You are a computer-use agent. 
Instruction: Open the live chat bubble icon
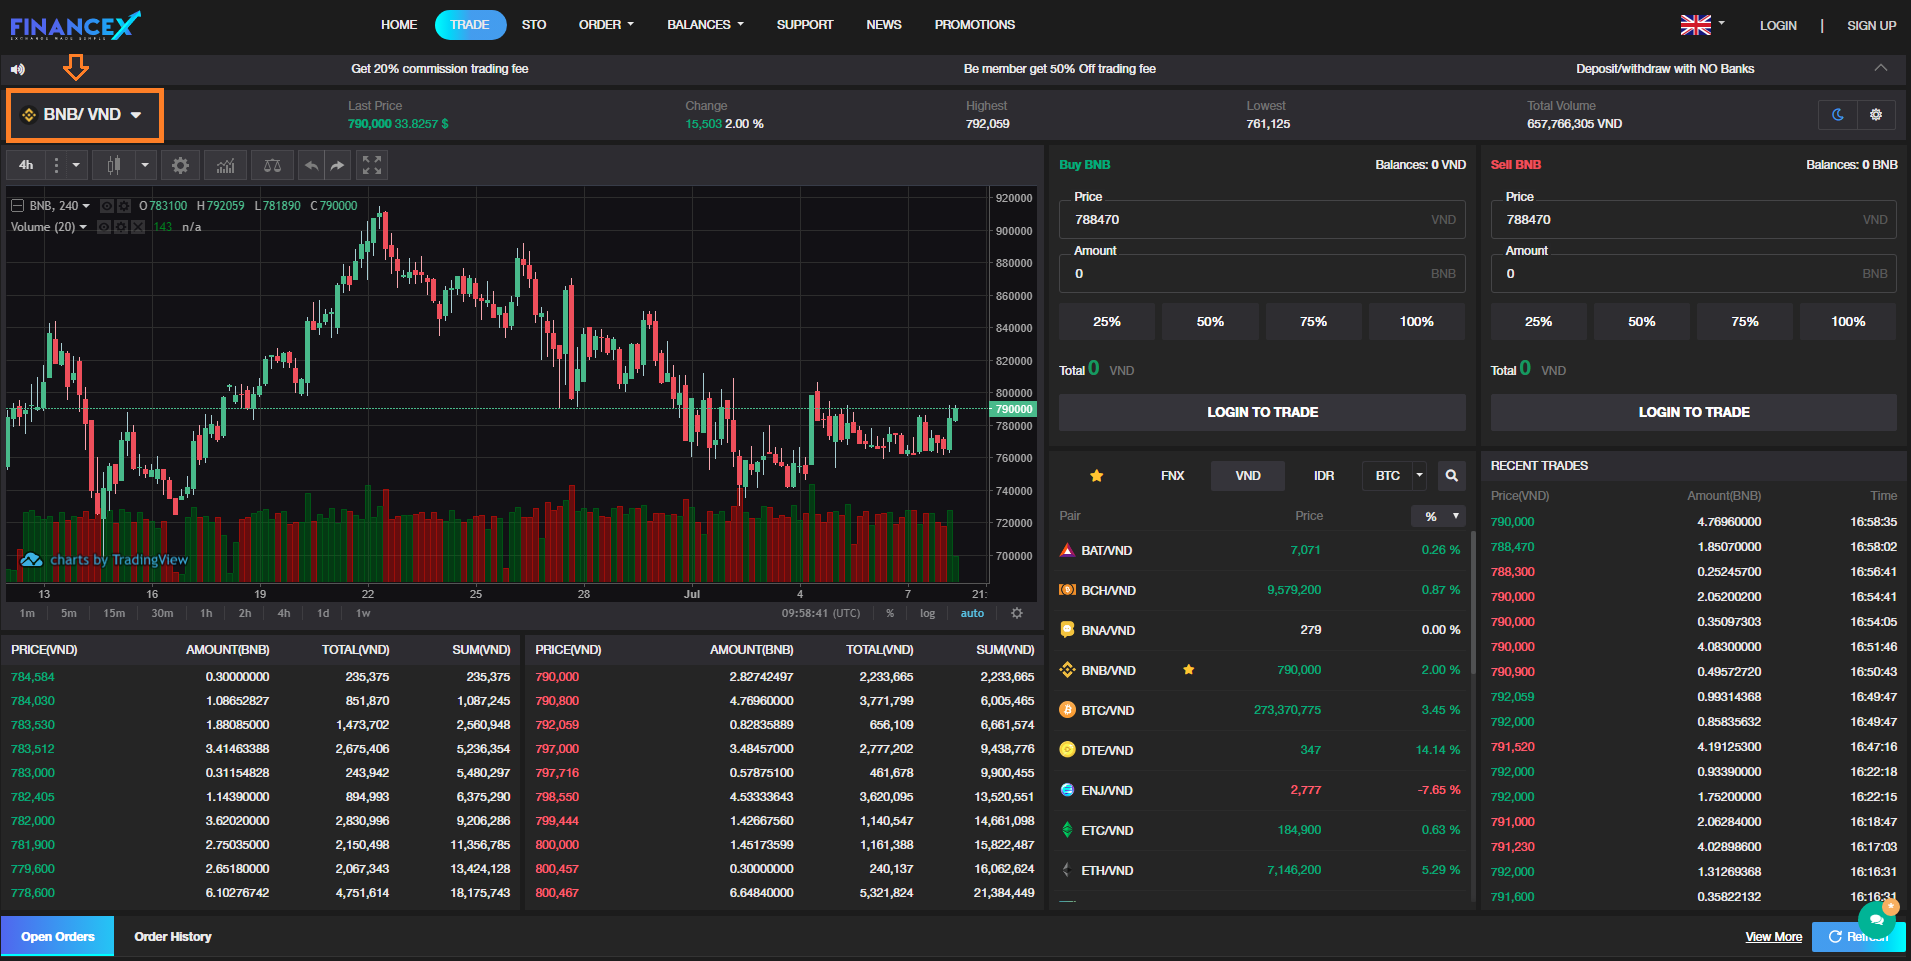[1876, 918]
